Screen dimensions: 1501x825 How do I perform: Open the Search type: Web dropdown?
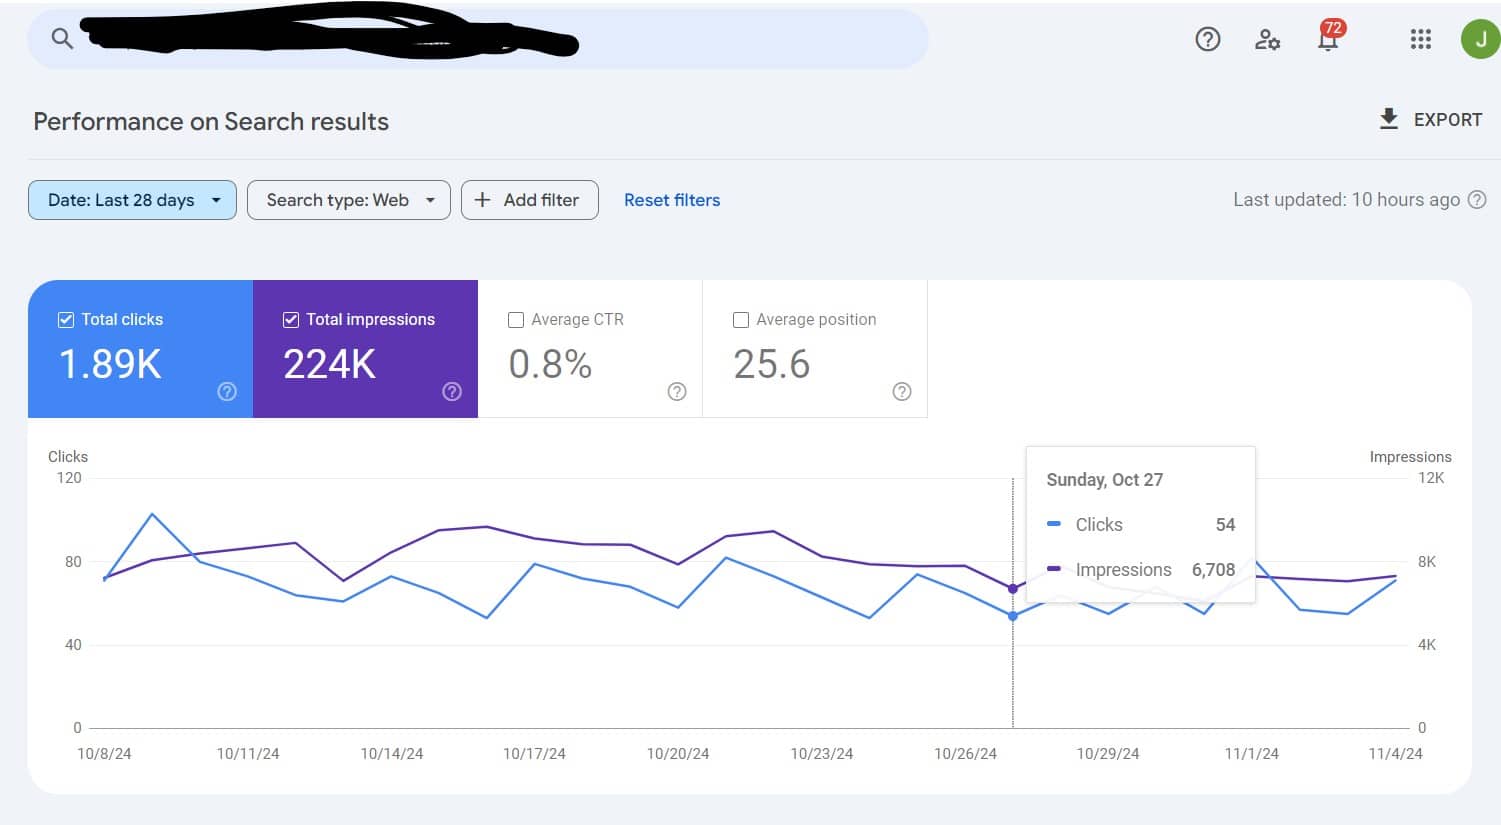(349, 200)
